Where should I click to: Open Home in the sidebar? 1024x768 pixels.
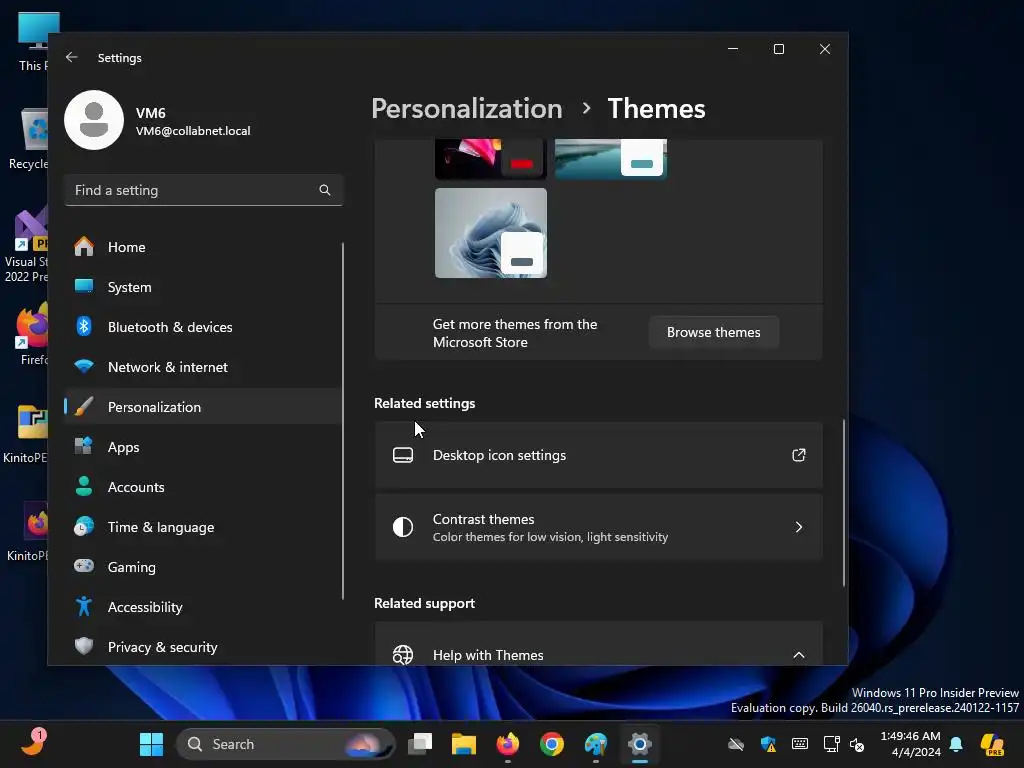pyautogui.click(x=202, y=247)
